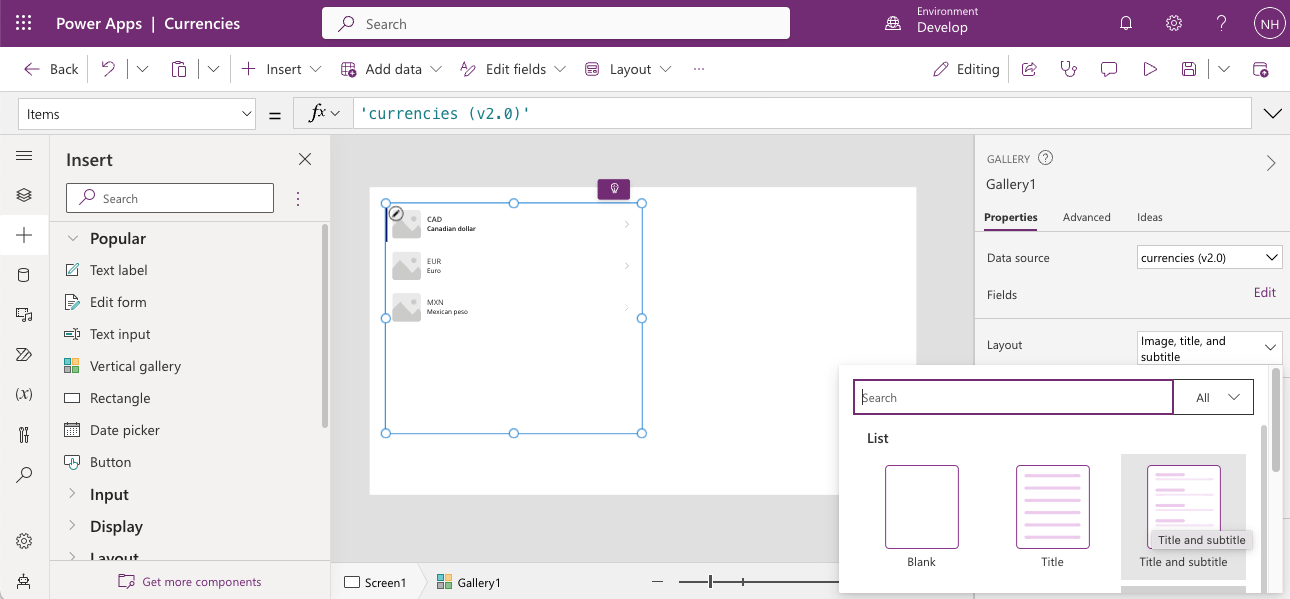Go Back from the editor
The width and height of the screenshot is (1290, 599).
pos(51,69)
